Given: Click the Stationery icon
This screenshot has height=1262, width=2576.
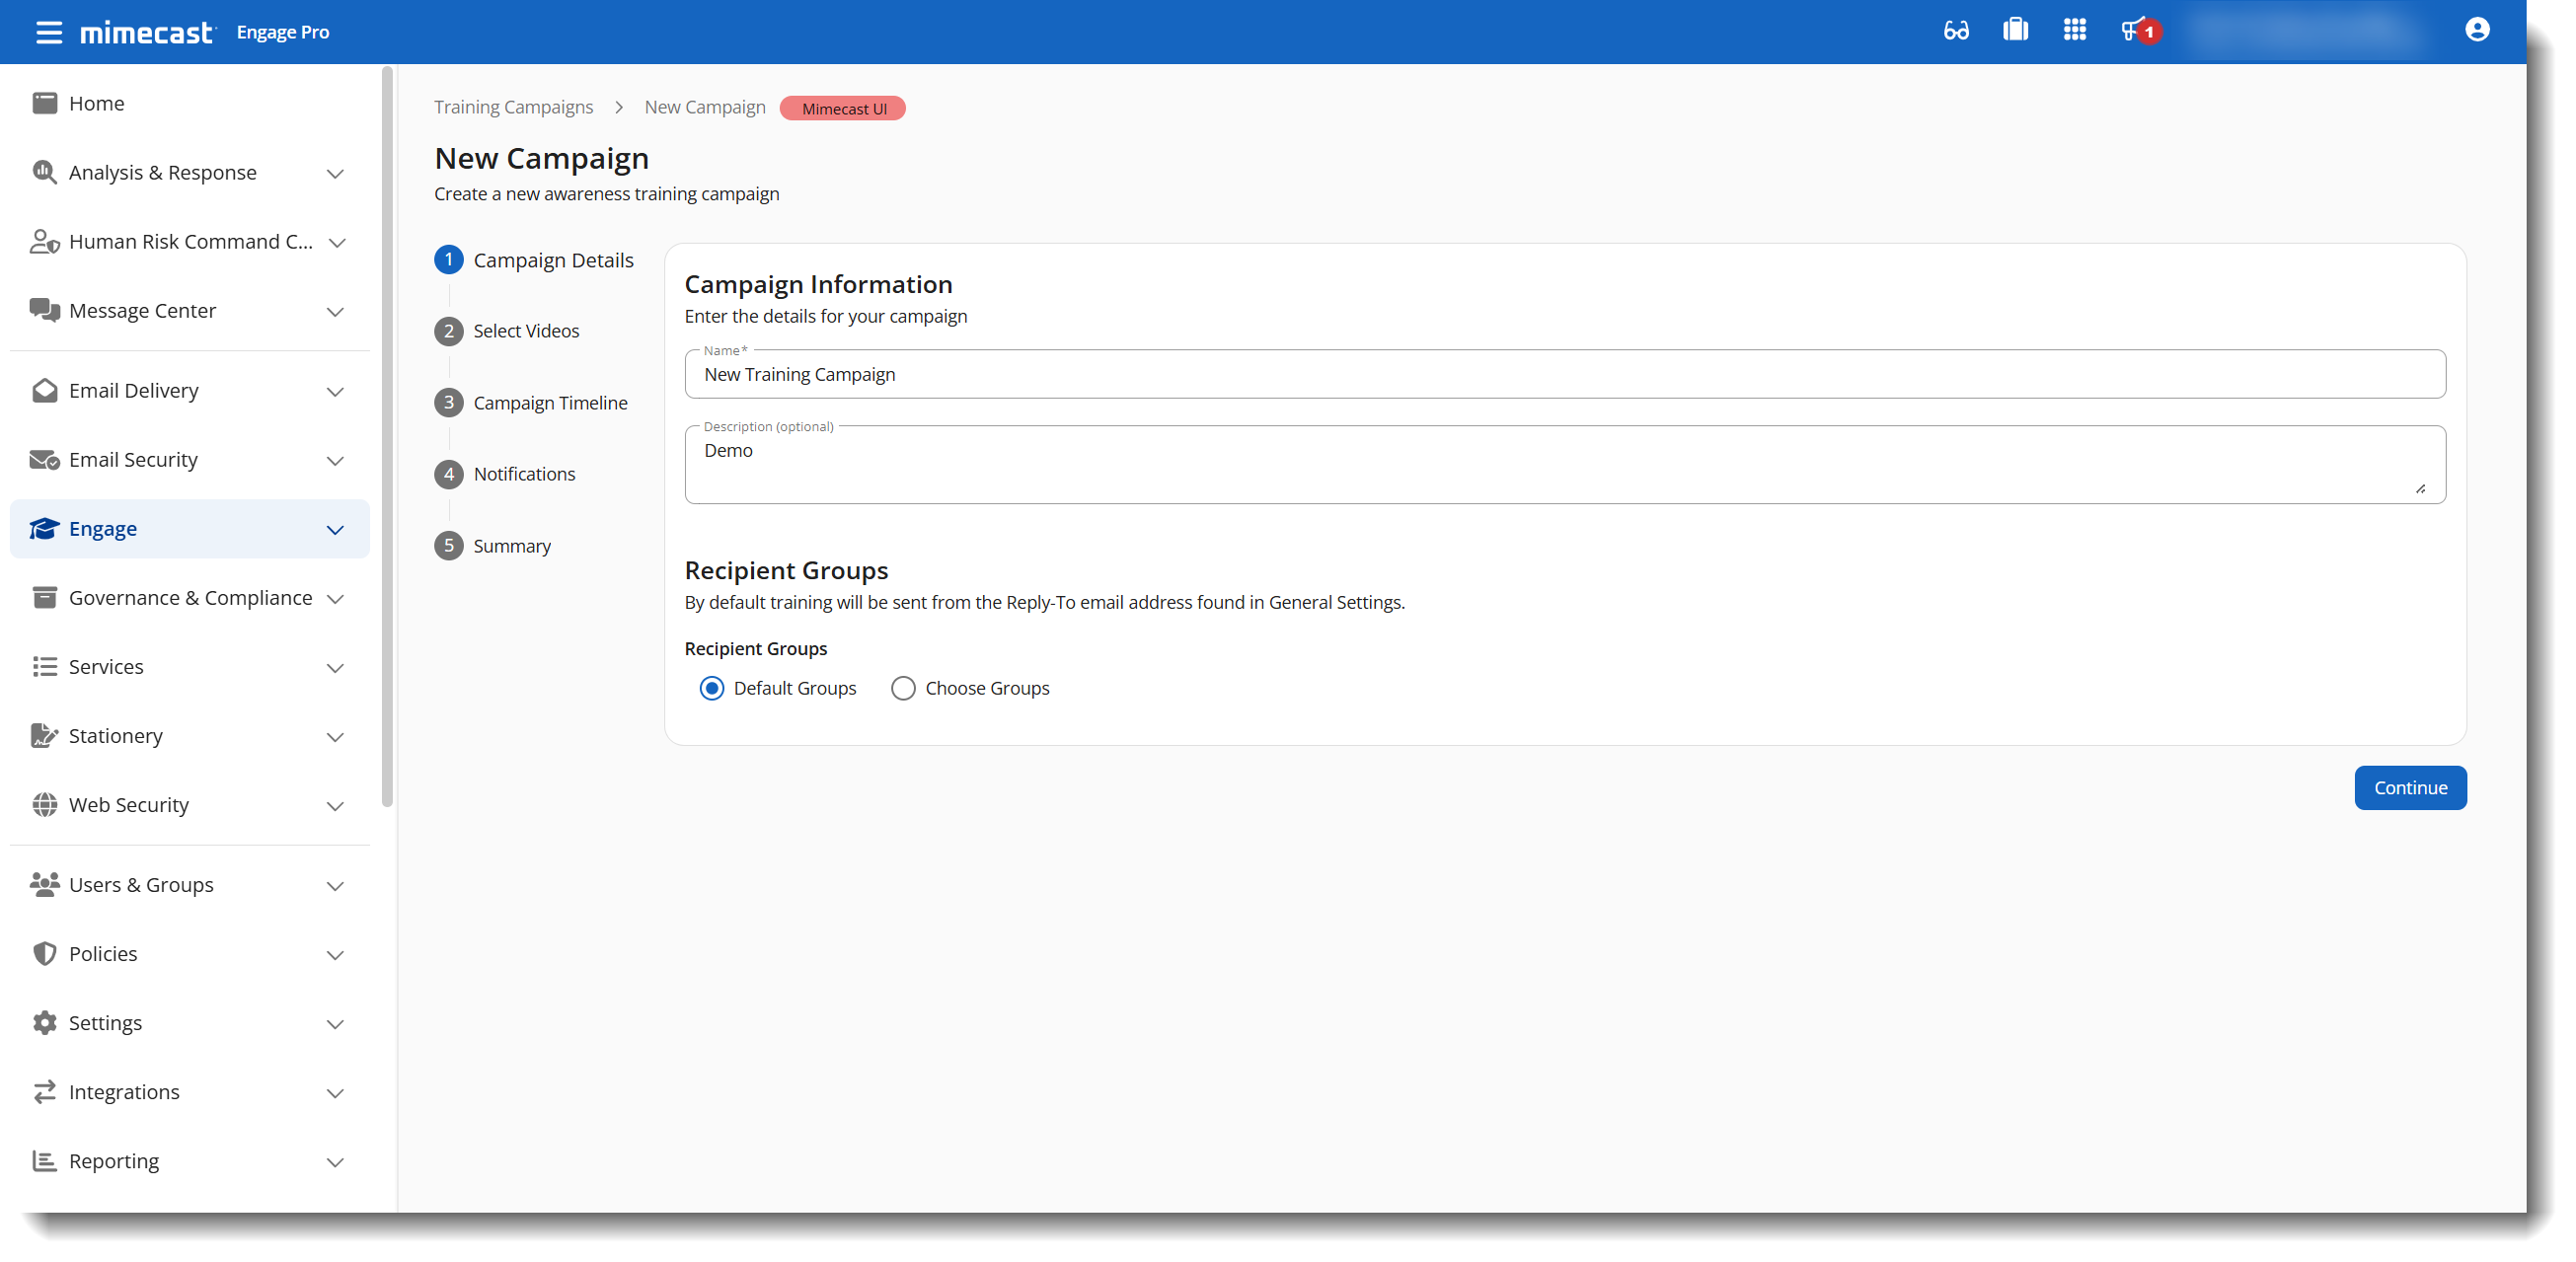Looking at the screenshot, I should click(x=44, y=735).
